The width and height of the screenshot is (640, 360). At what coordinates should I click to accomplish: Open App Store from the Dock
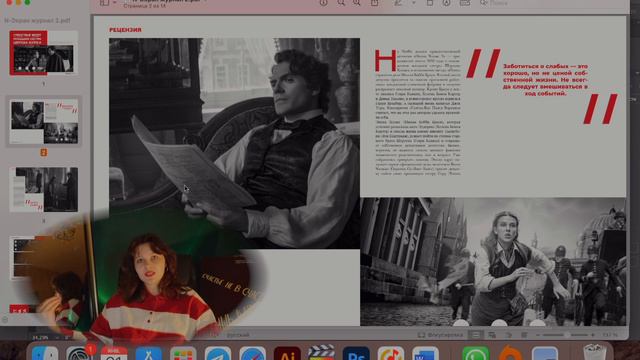149,353
